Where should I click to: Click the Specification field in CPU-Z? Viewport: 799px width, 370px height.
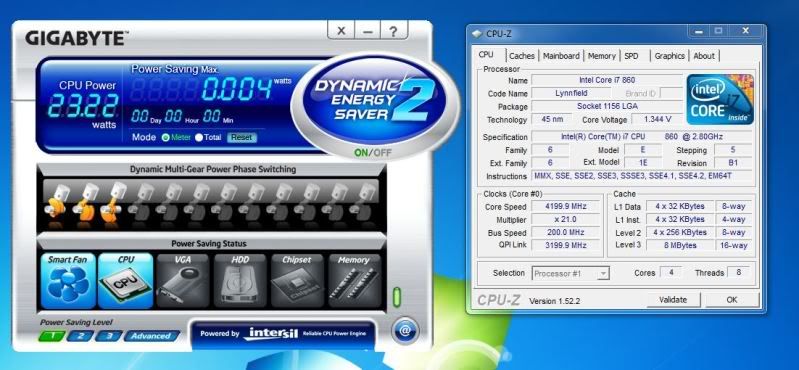[x=642, y=137]
